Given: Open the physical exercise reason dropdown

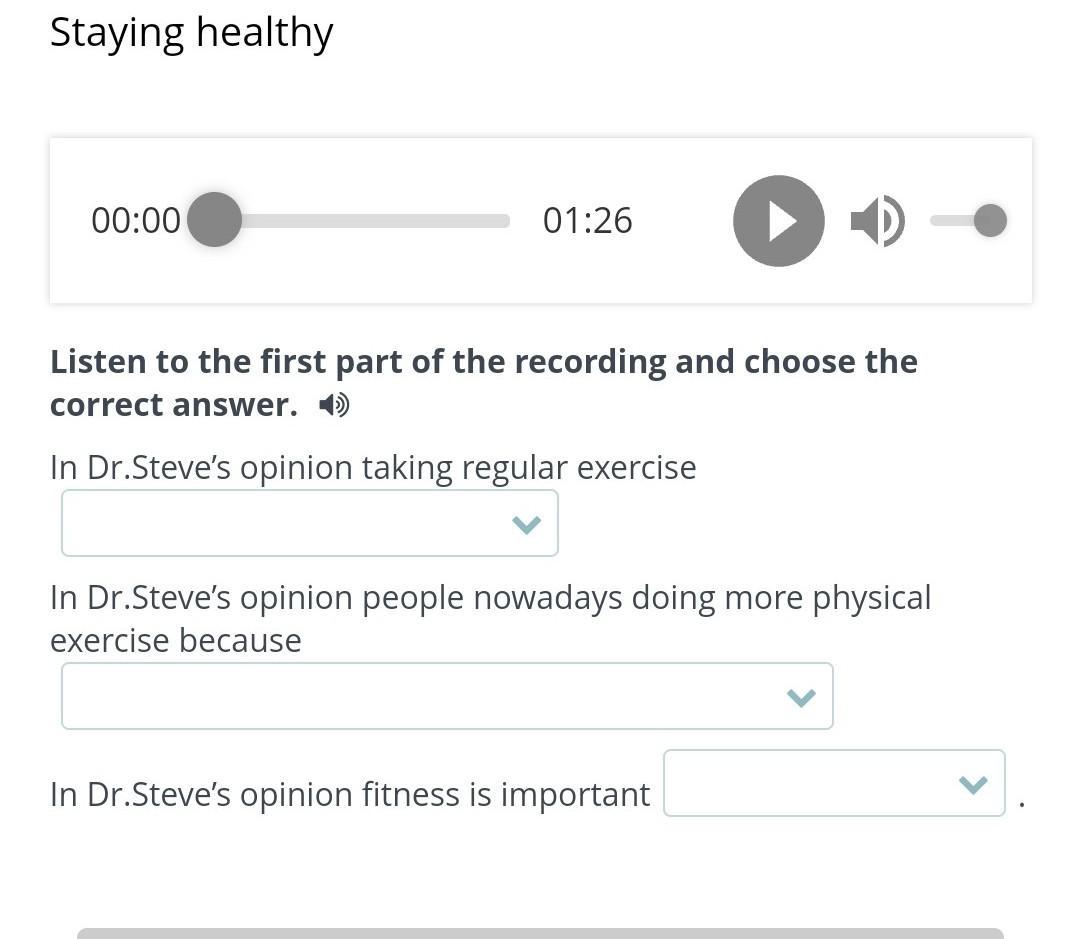Looking at the screenshot, I should coord(447,696).
